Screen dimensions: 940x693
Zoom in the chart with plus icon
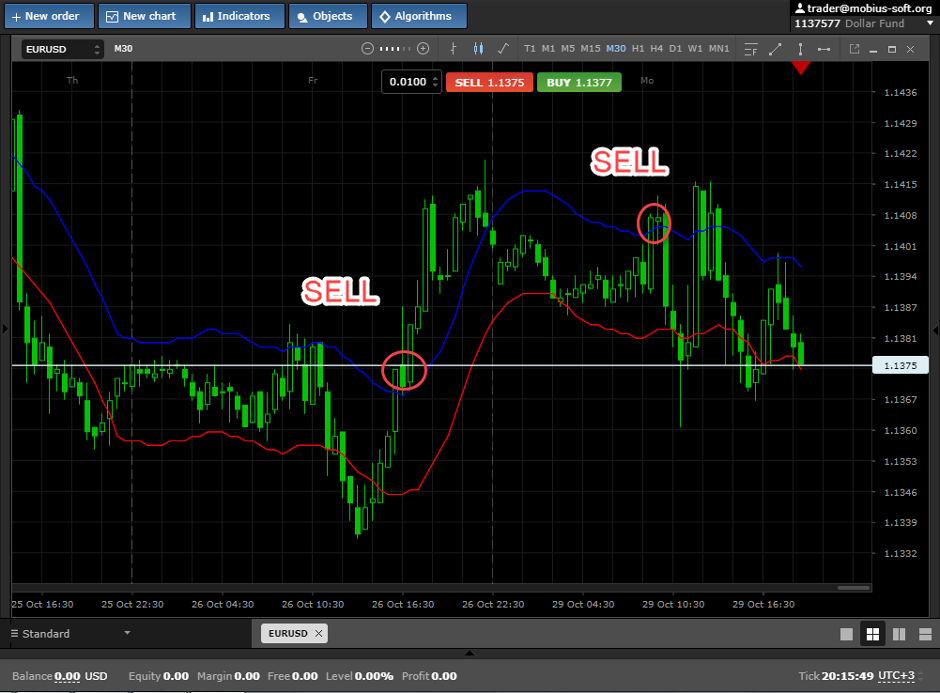tap(423, 49)
